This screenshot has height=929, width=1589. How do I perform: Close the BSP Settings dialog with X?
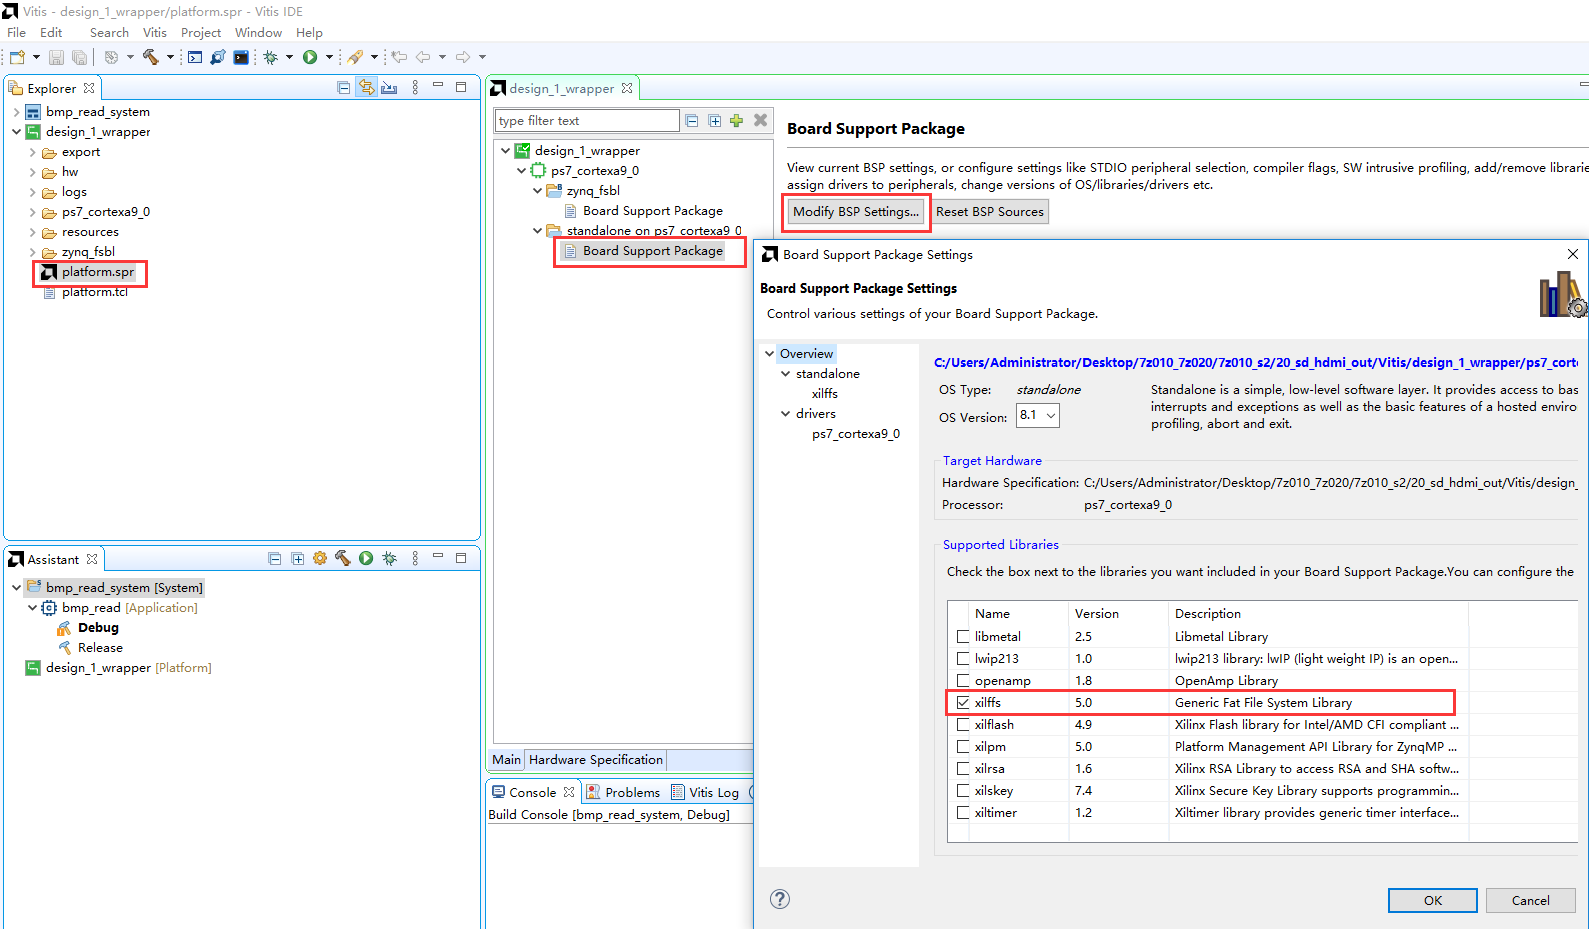click(1573, 254)
